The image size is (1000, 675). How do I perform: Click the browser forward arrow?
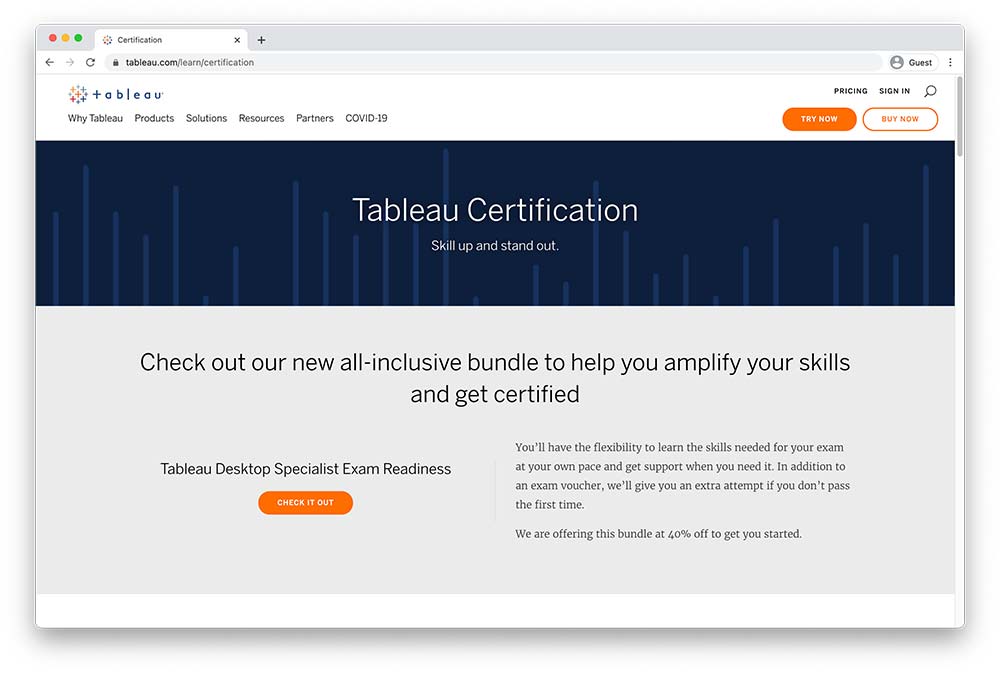pos(70,62)
